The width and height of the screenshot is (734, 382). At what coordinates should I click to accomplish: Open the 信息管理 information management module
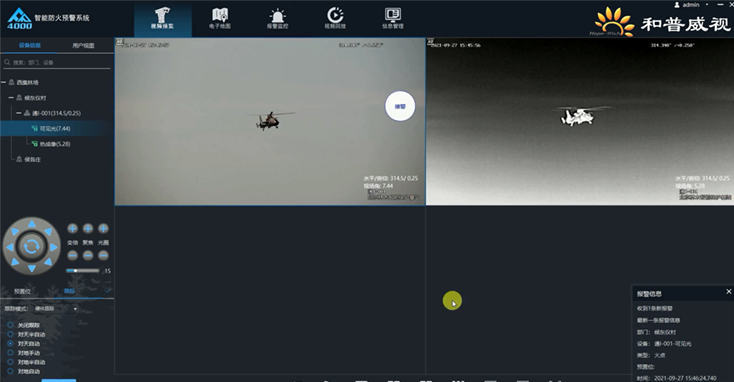pyautogui.click(x=393, y=18)
